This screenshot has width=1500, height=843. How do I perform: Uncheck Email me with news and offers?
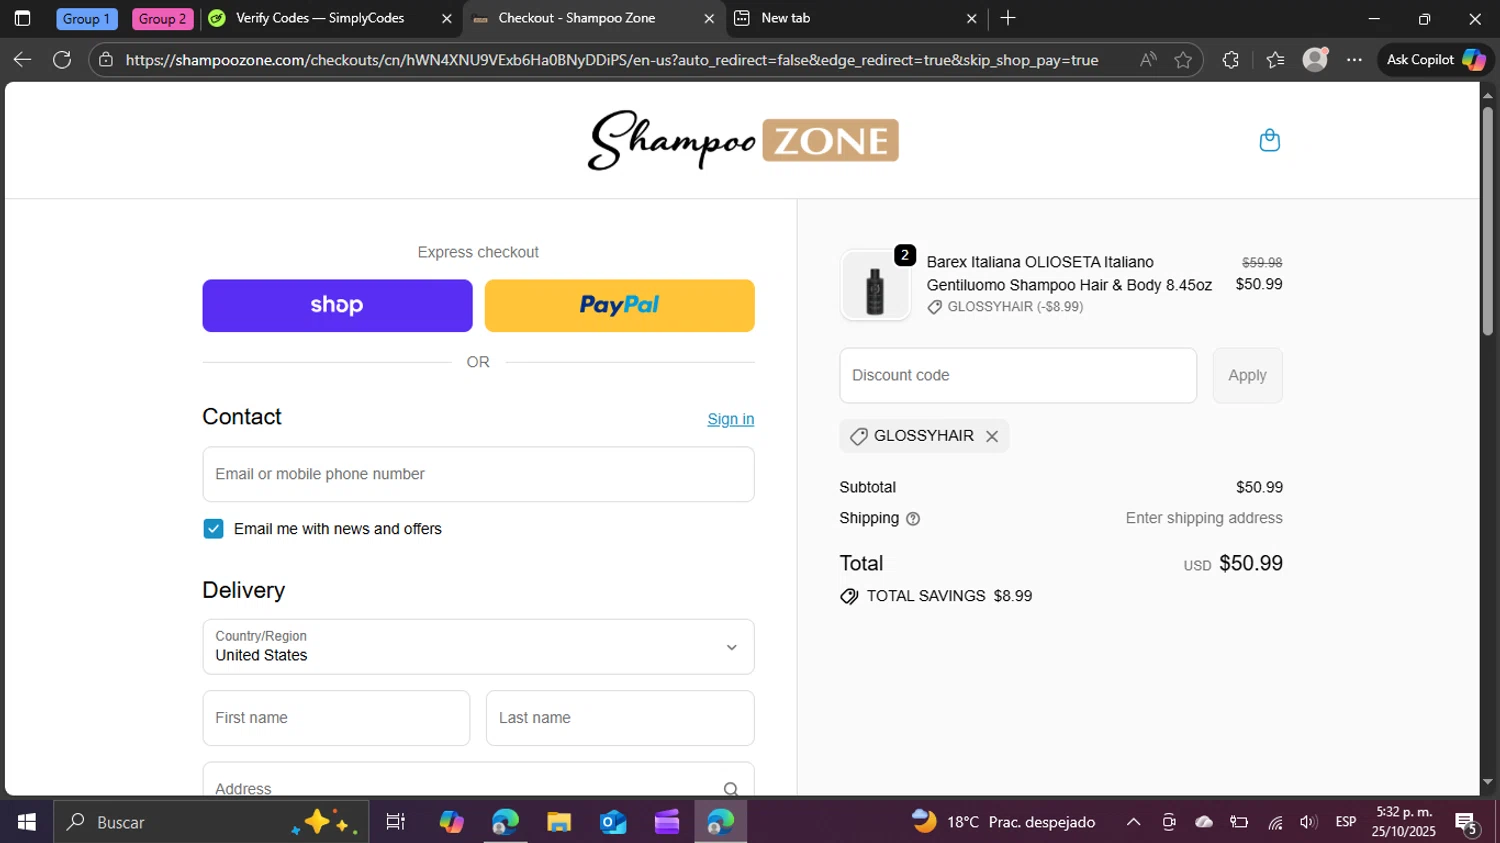213,529
